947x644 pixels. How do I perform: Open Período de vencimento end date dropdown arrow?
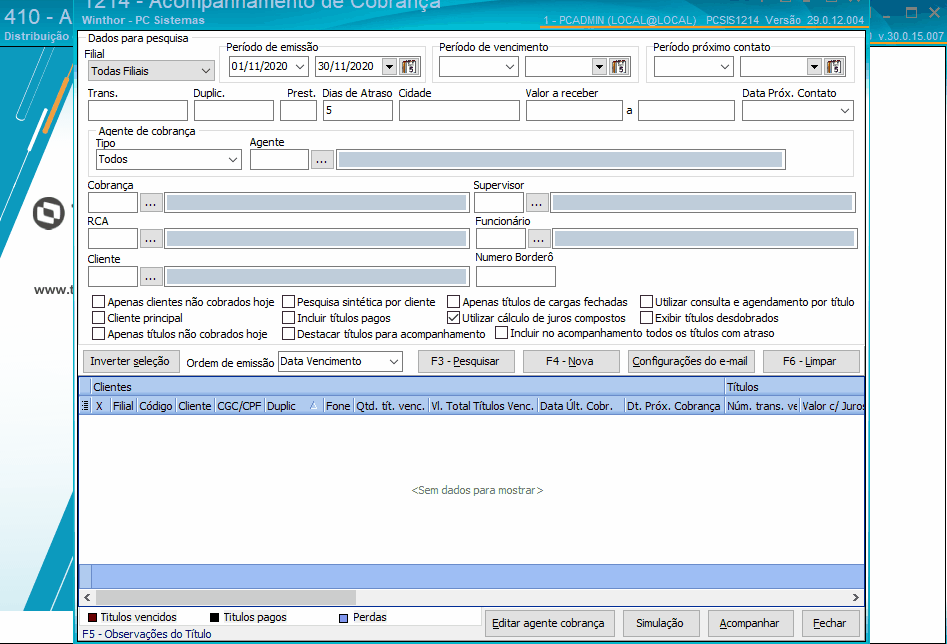[599, 66]
